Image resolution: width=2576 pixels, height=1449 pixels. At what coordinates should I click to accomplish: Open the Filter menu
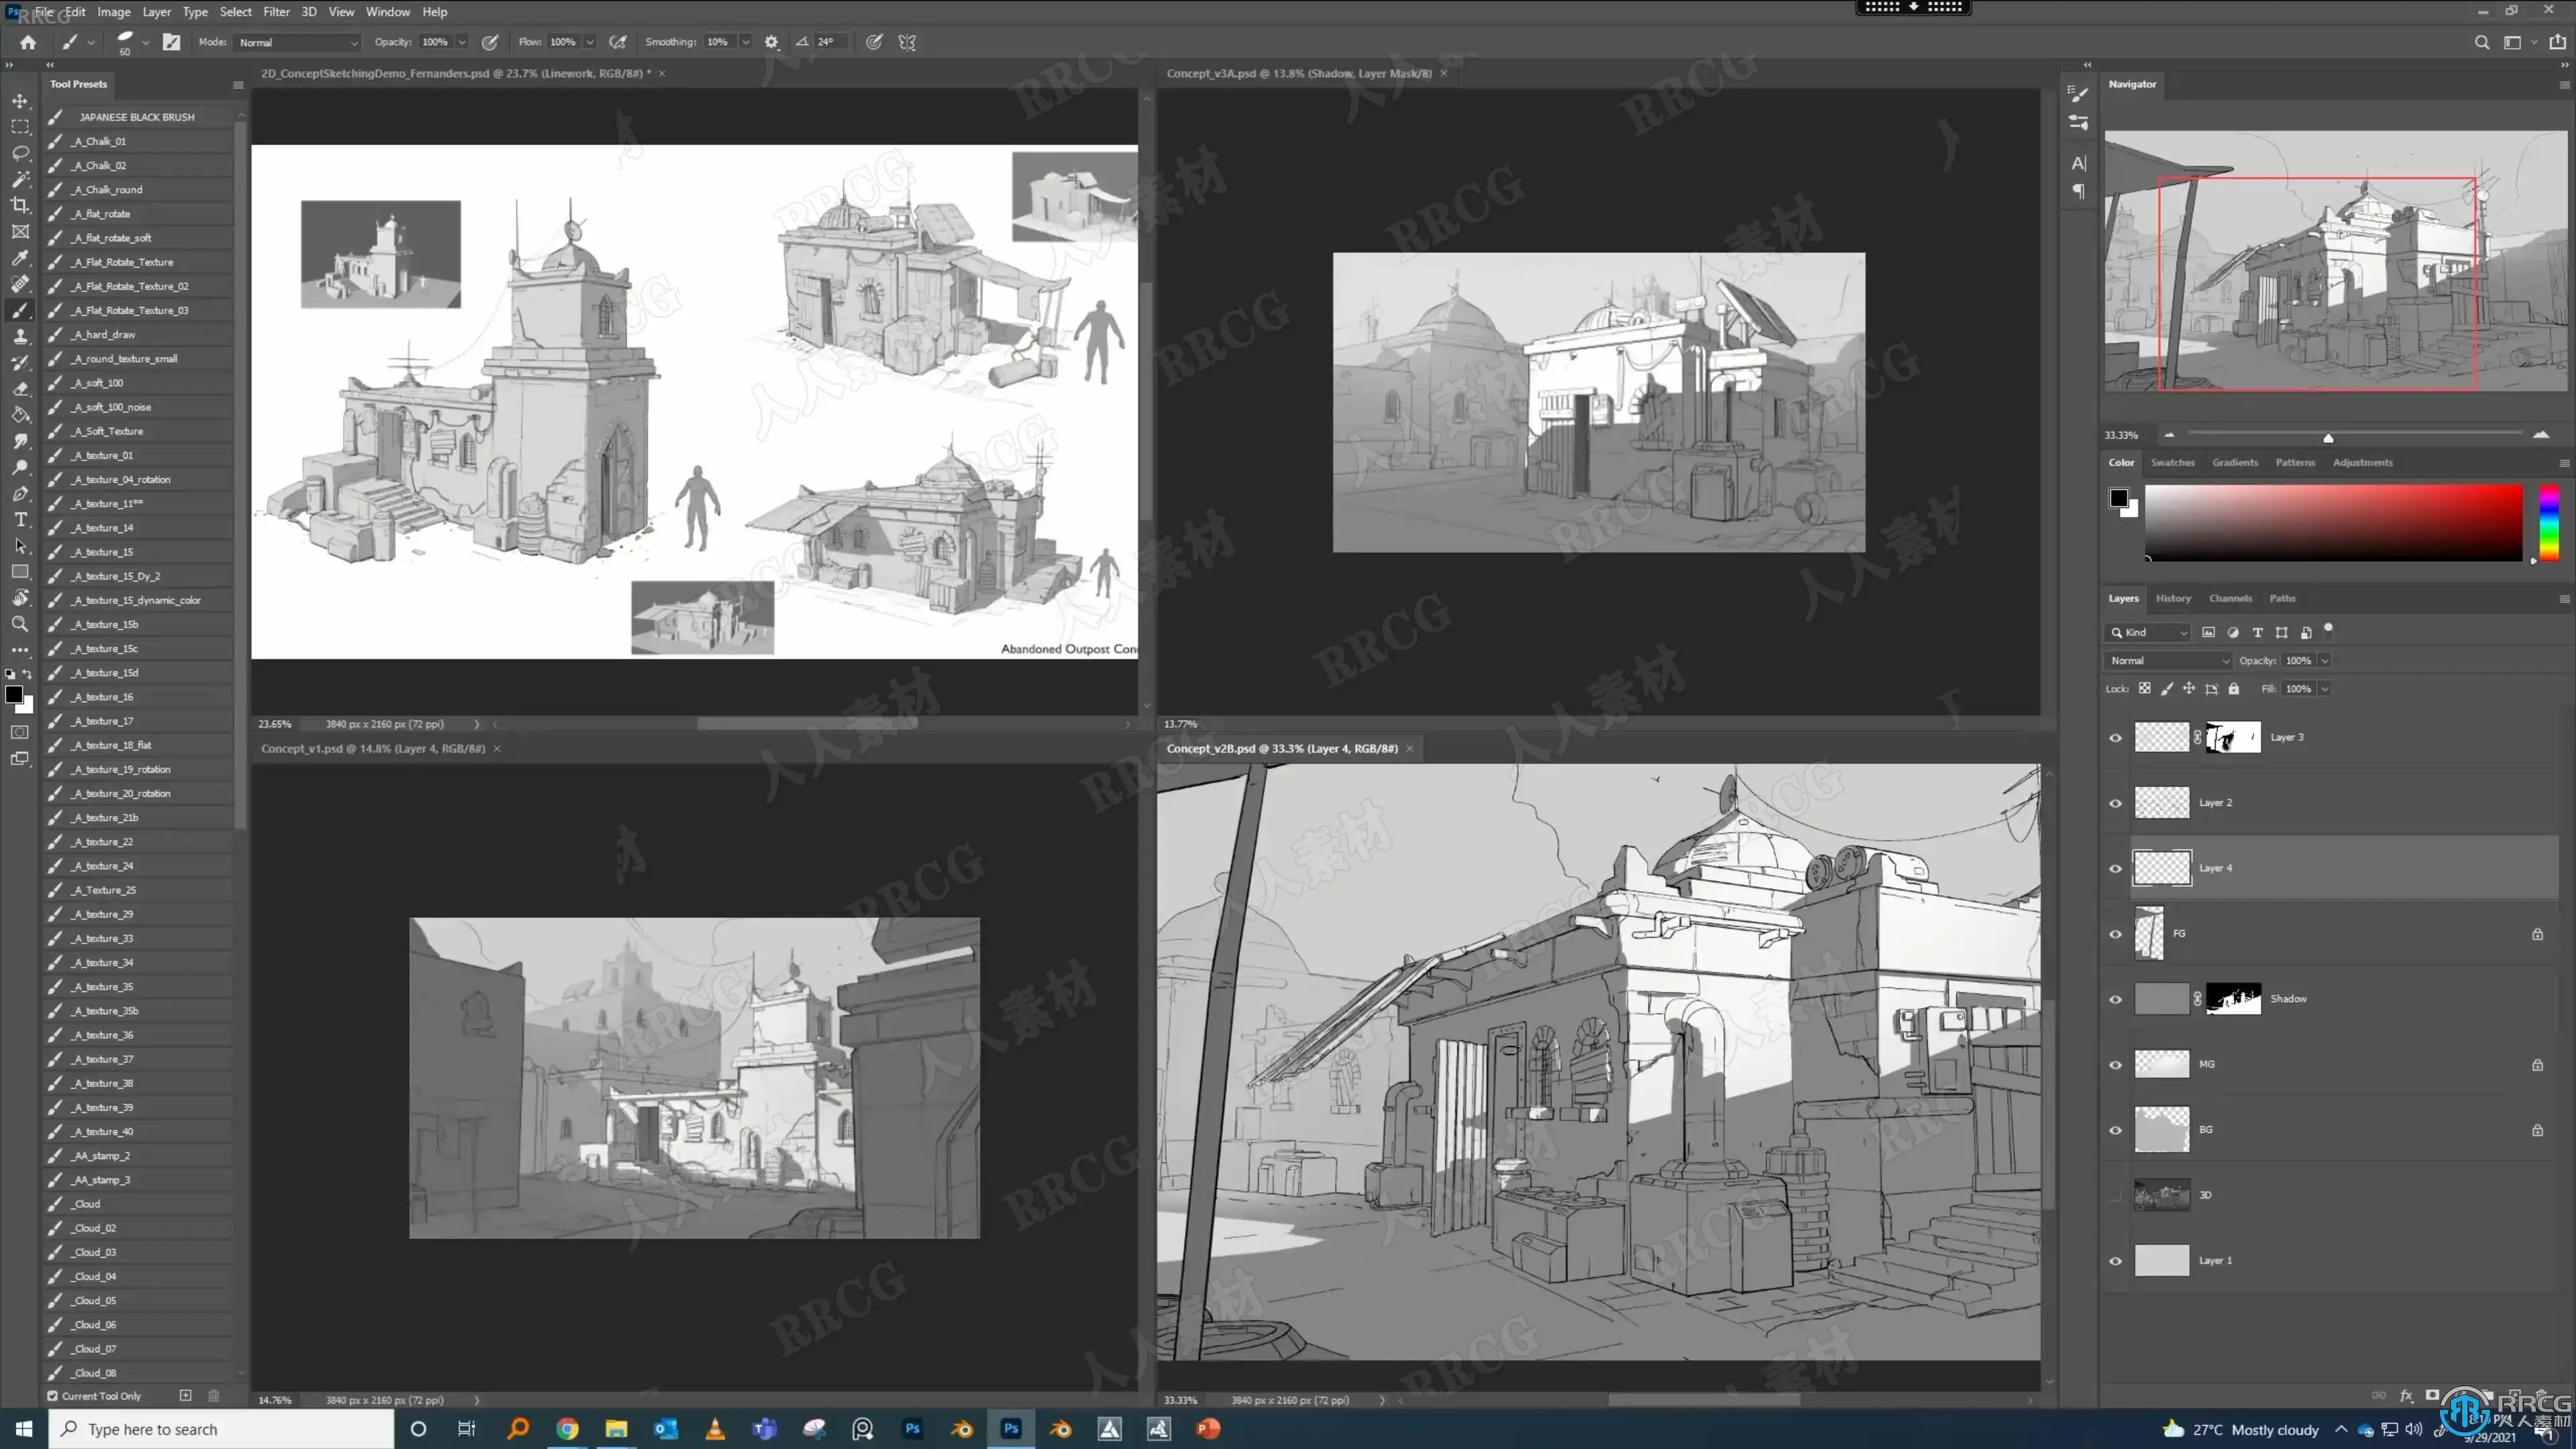coord(276,12)
